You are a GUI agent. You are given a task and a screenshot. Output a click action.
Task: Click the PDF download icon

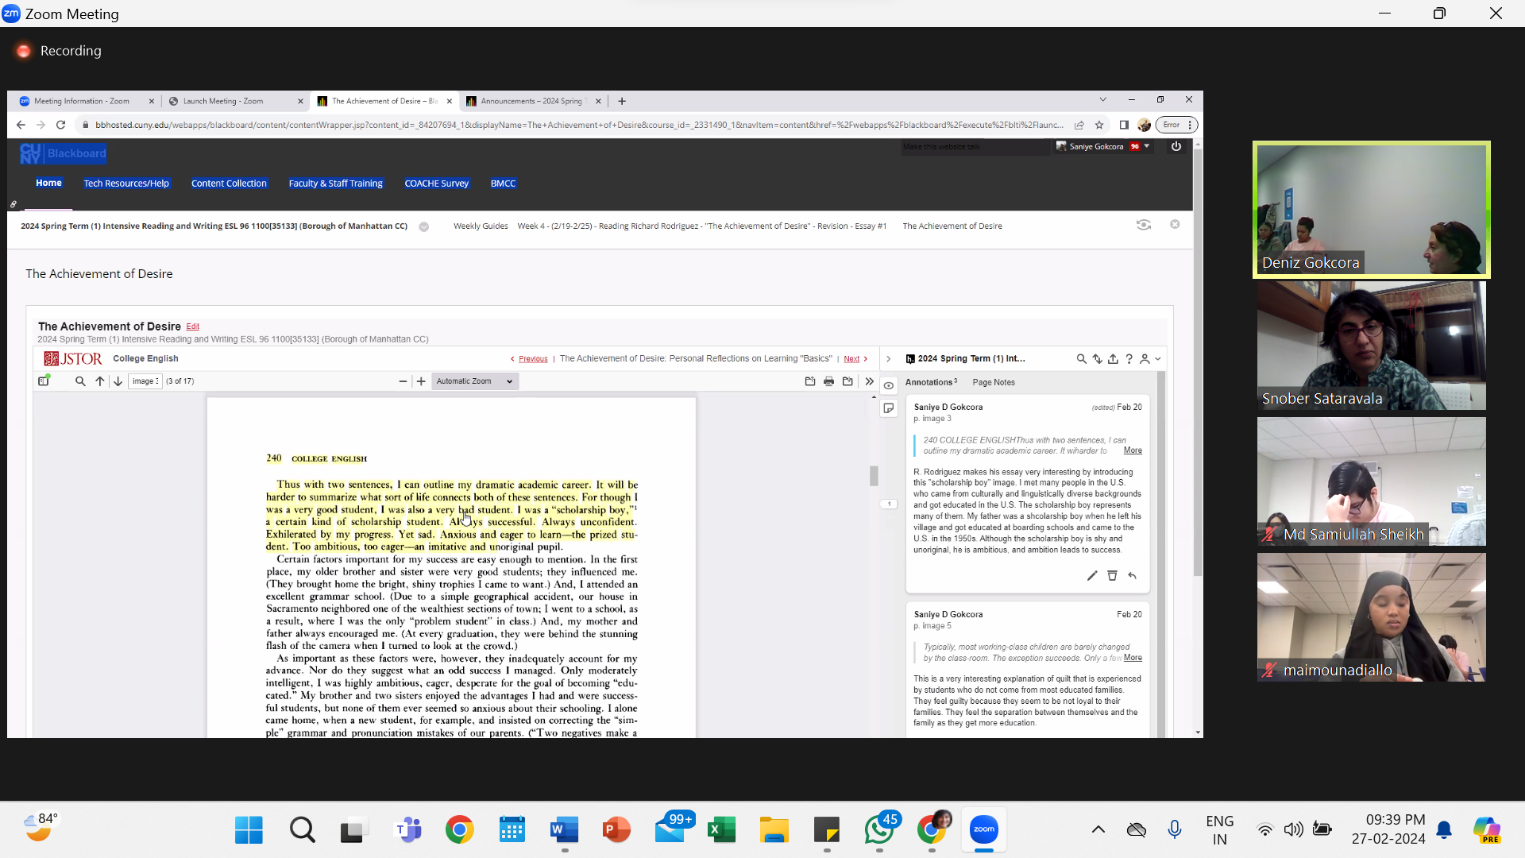[x=848, y=381]
